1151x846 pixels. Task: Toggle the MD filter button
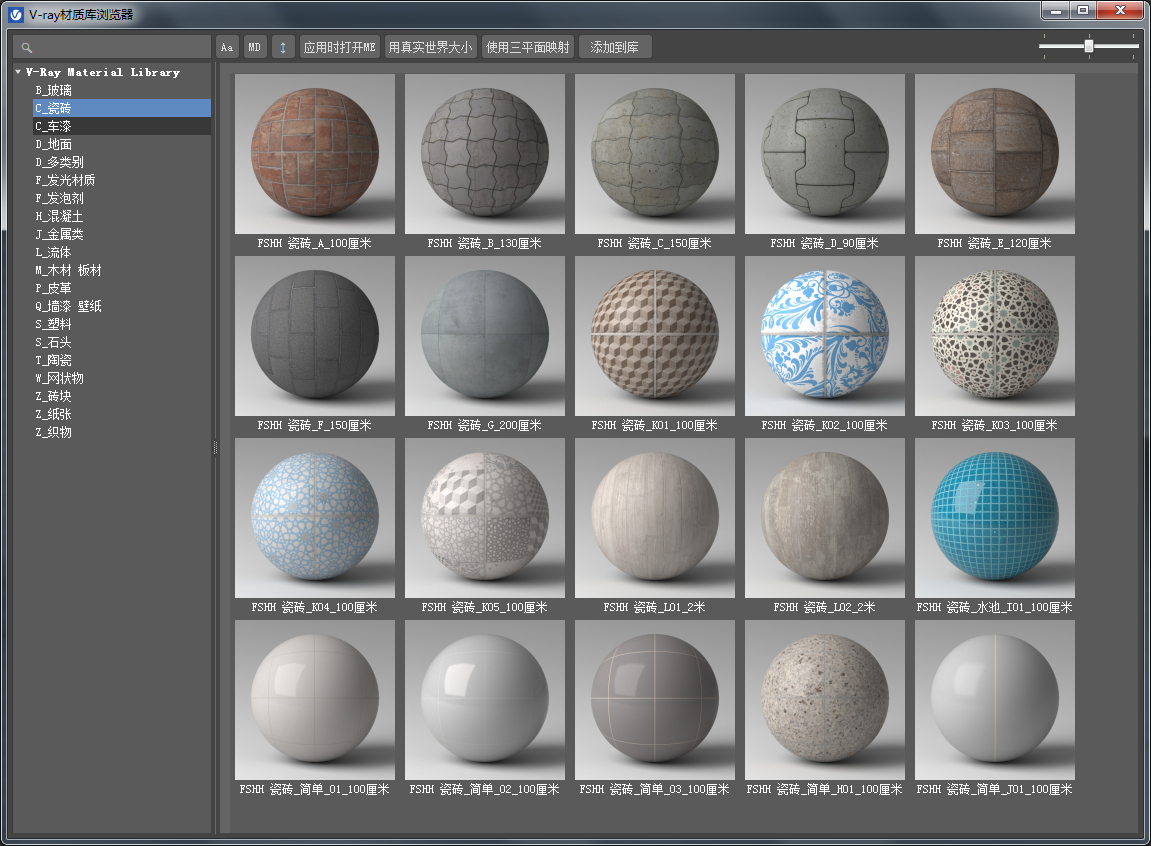coord(255,47)
